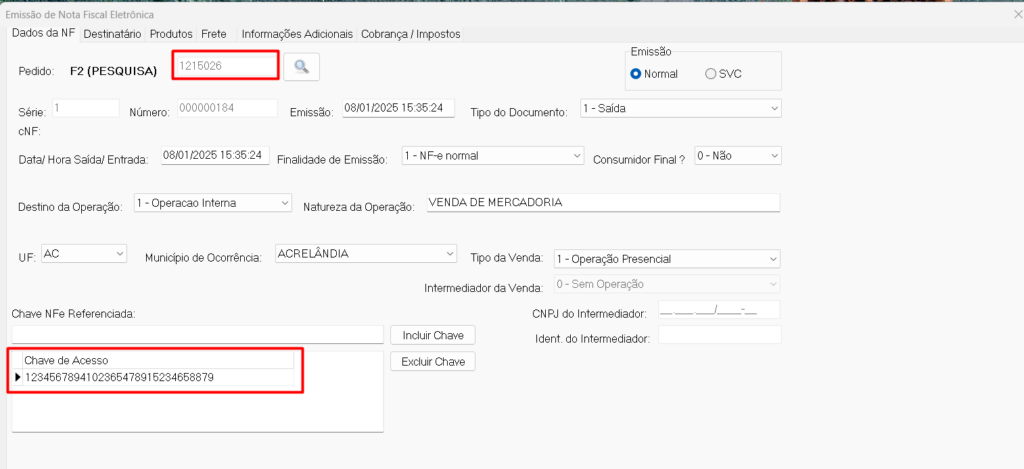Click the magnifying glass search button
The image size is (1024, 469).
(301, 67)
